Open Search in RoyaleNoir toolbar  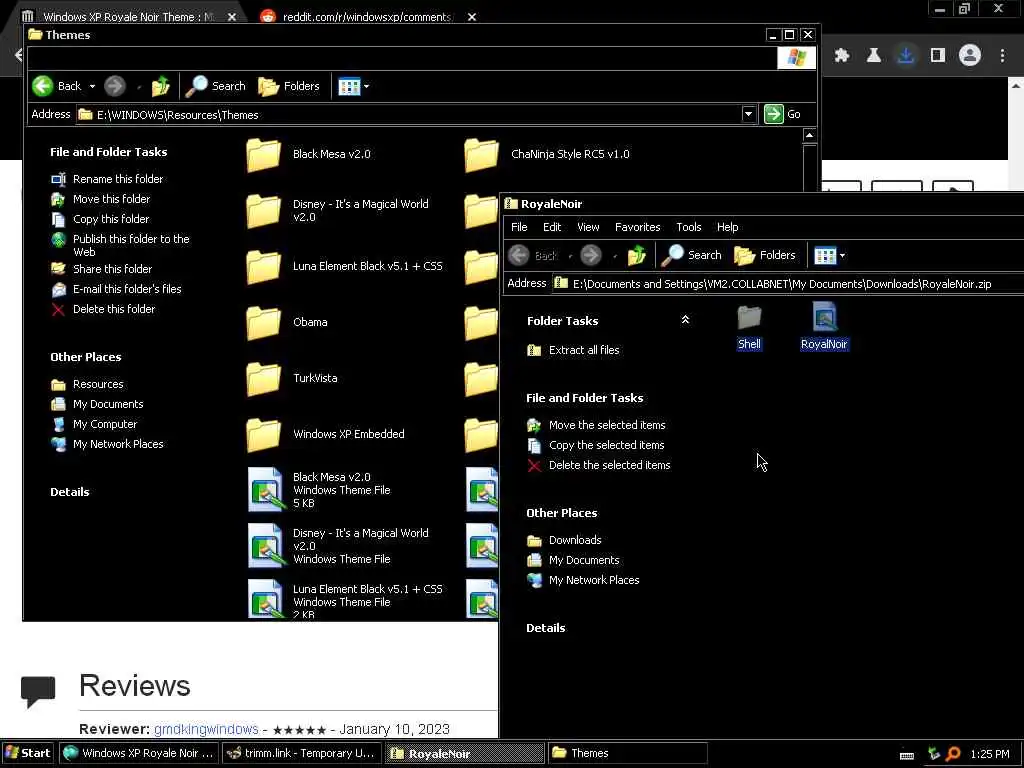pyautogui.click(x=692, y=255)
